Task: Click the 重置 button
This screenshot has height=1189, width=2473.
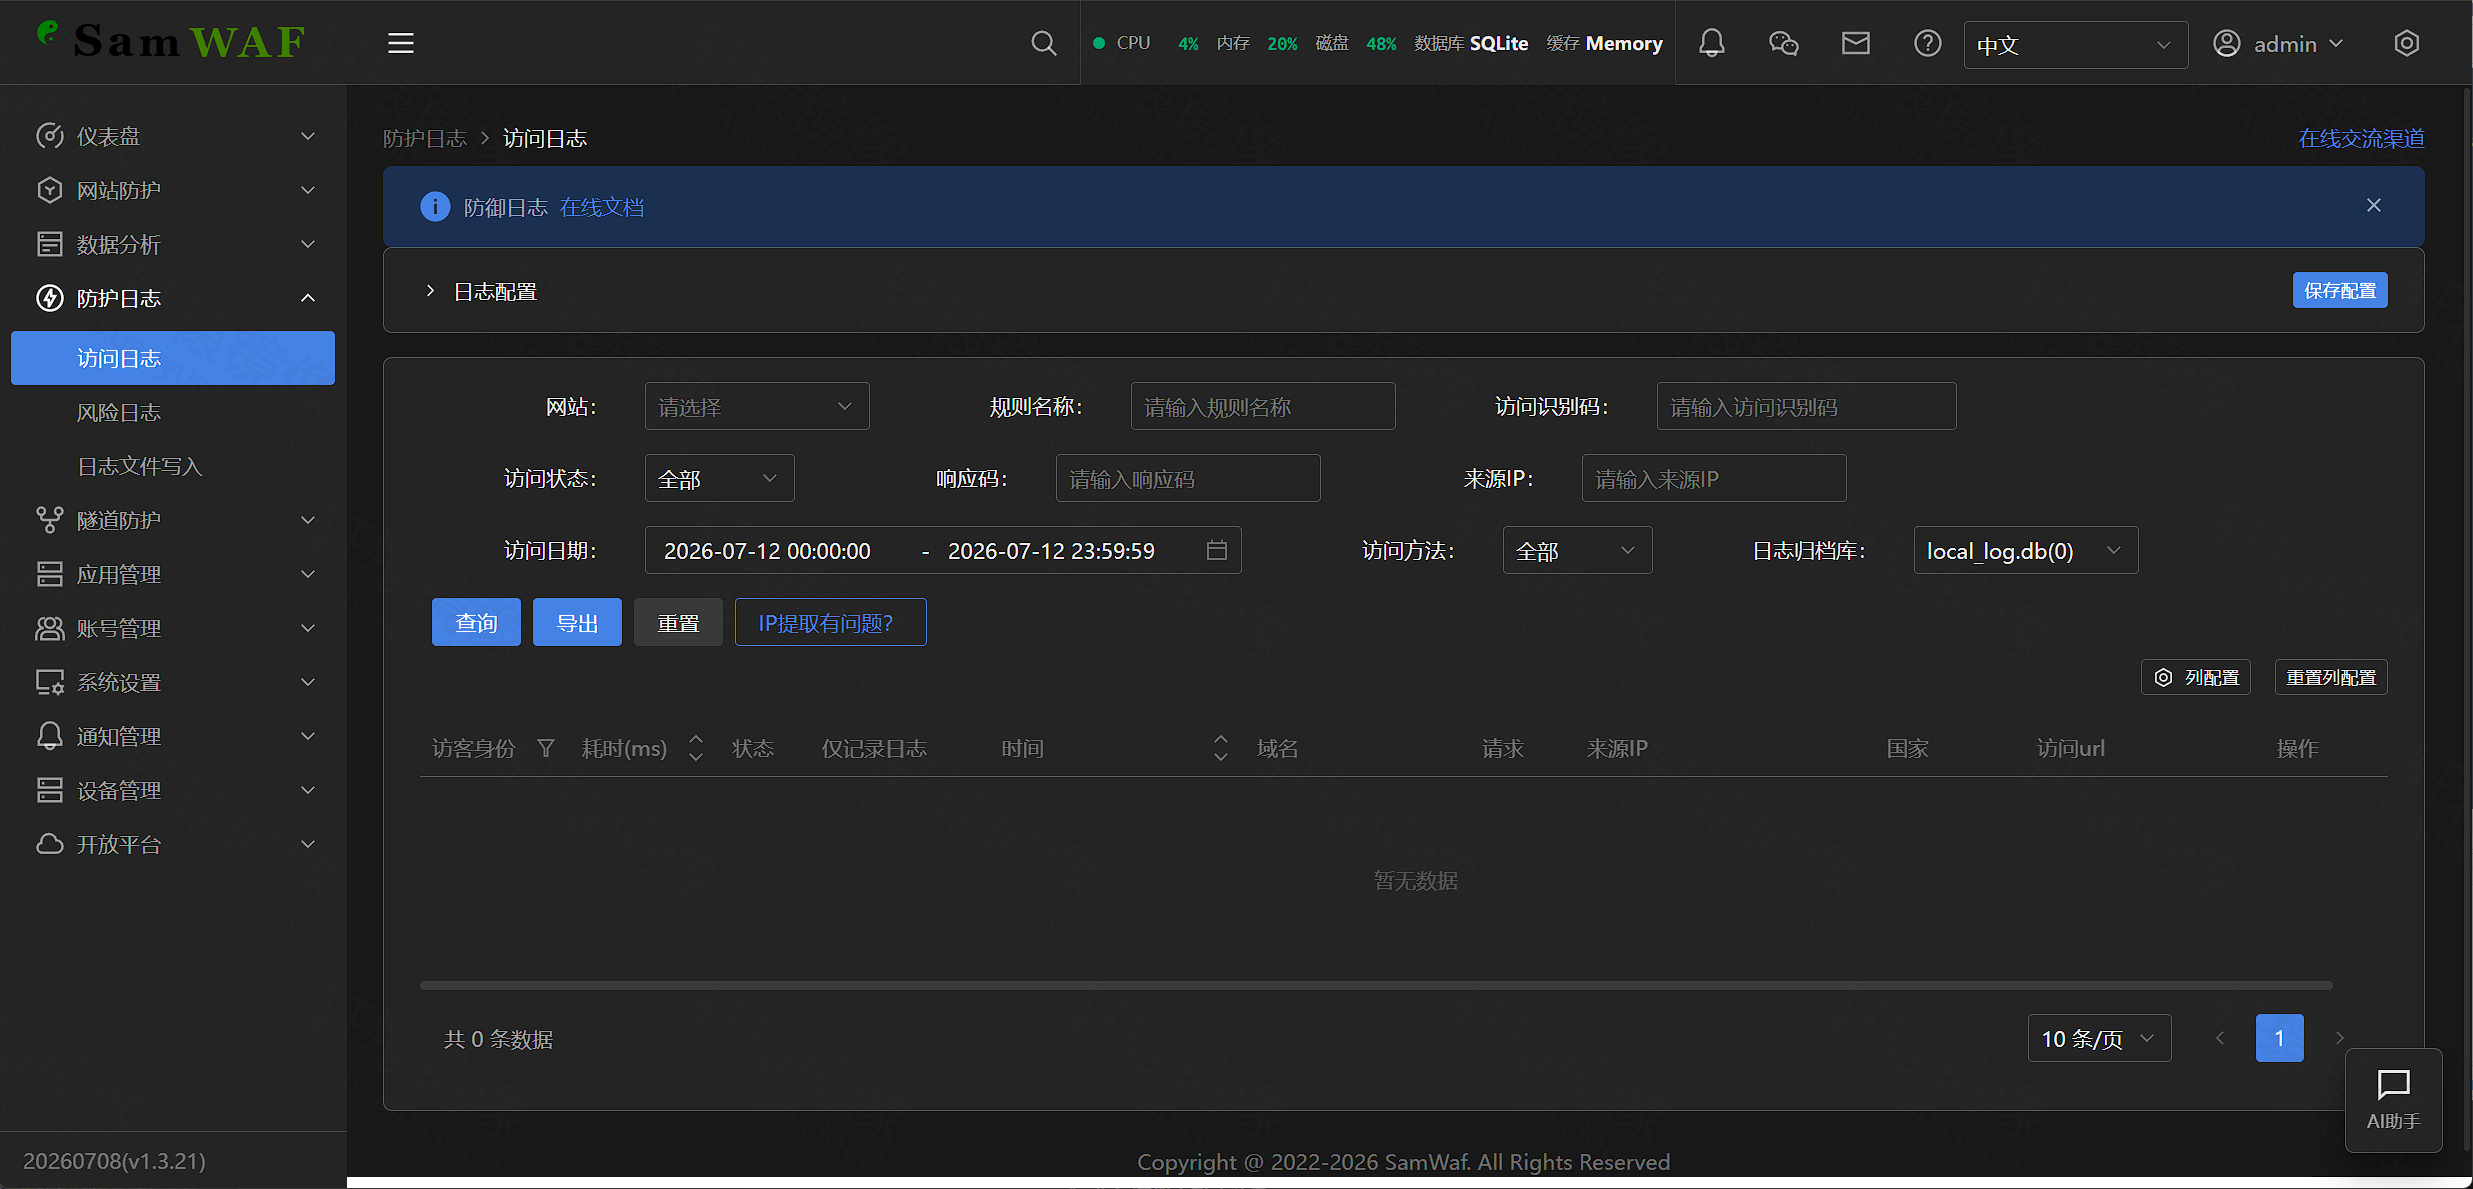Action: [678, 622]
